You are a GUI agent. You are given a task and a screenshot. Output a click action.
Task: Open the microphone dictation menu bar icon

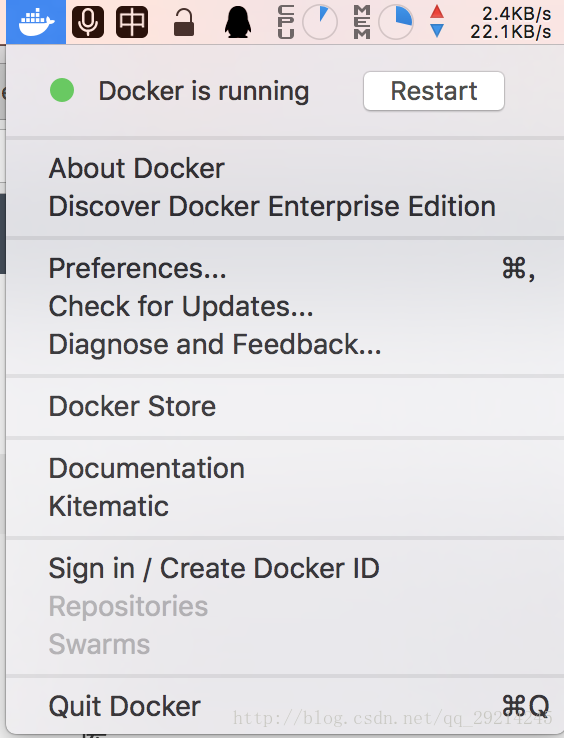[x=88, y=22]
